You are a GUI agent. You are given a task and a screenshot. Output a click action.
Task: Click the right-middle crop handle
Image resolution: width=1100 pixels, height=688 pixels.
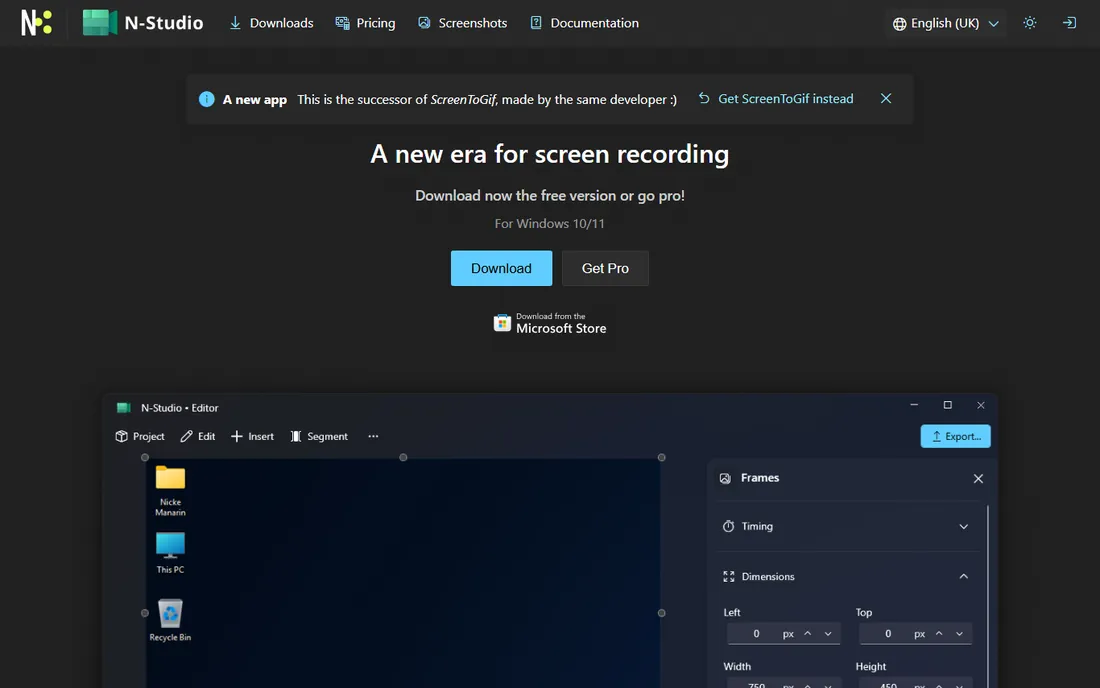[662, 613]
